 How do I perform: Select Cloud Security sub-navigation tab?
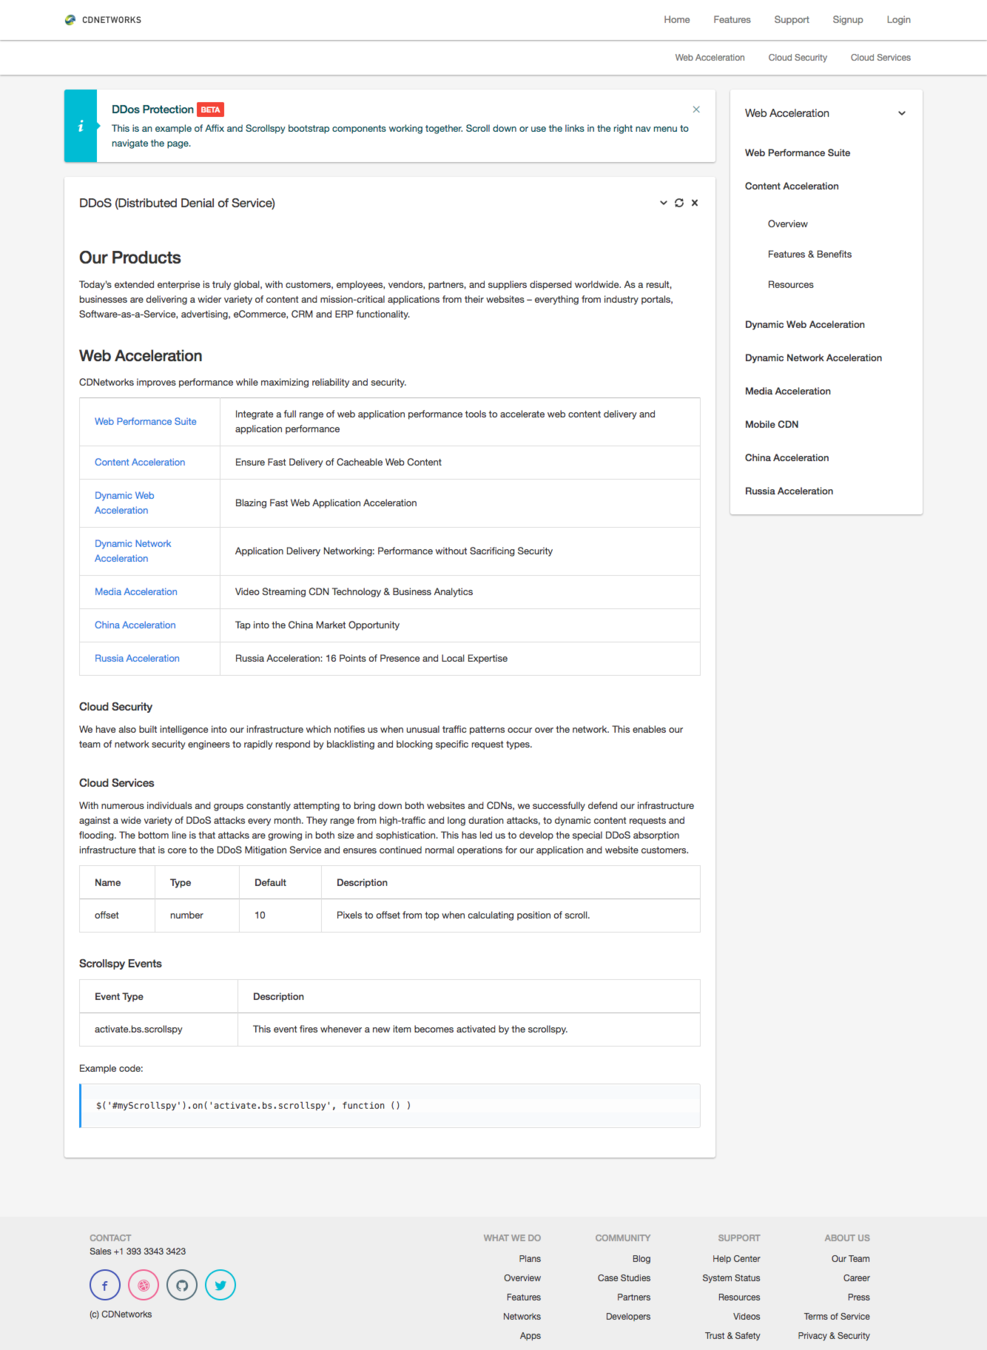[x=798, y=58]
